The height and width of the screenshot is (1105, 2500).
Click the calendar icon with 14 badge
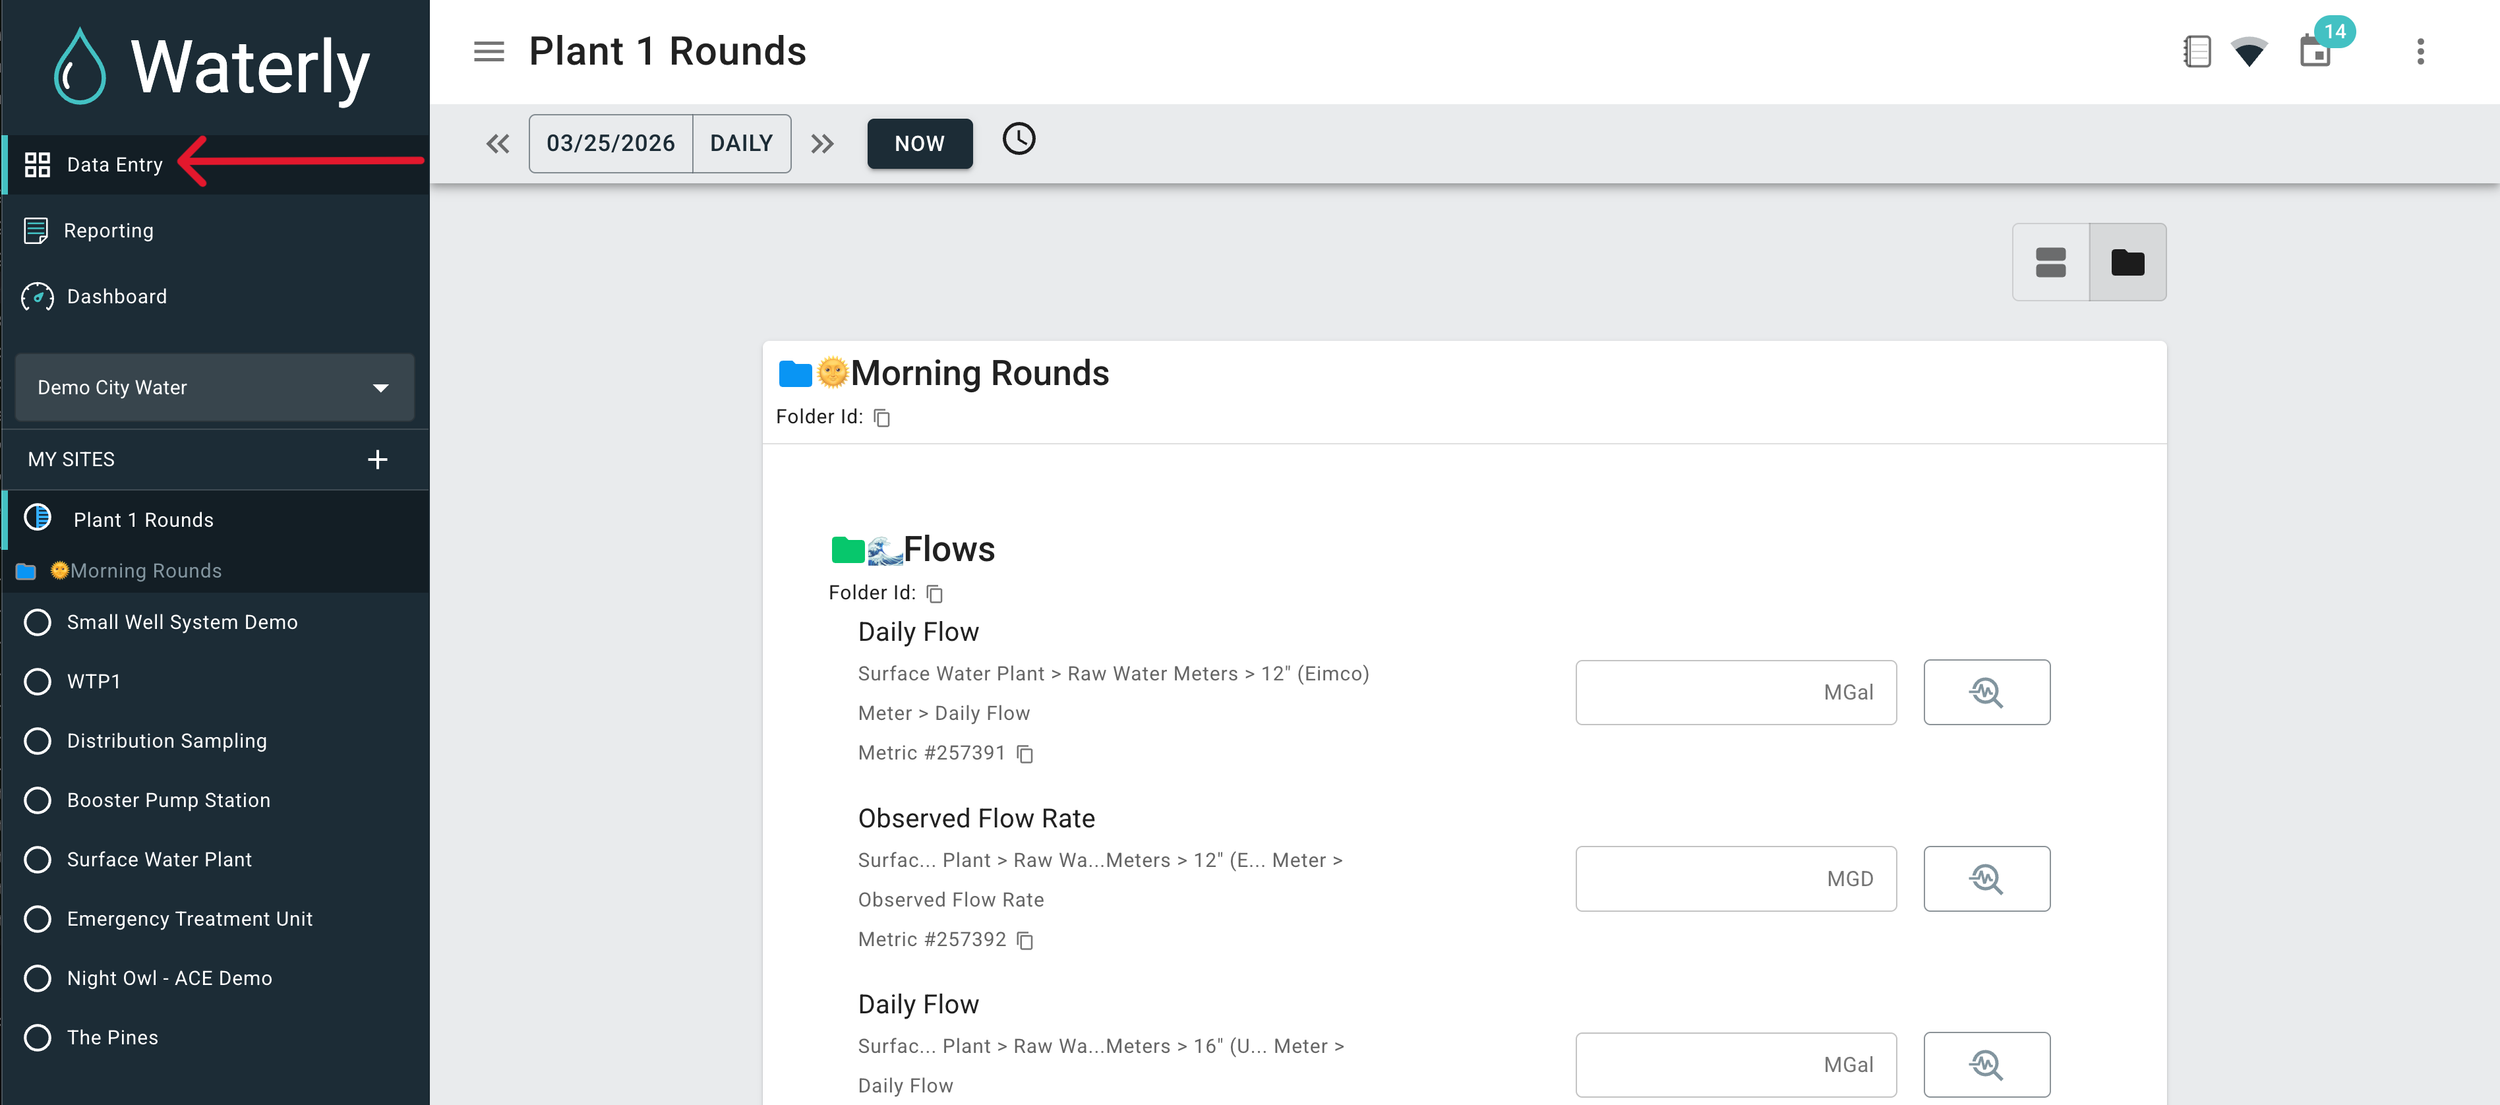(2315, 51)
